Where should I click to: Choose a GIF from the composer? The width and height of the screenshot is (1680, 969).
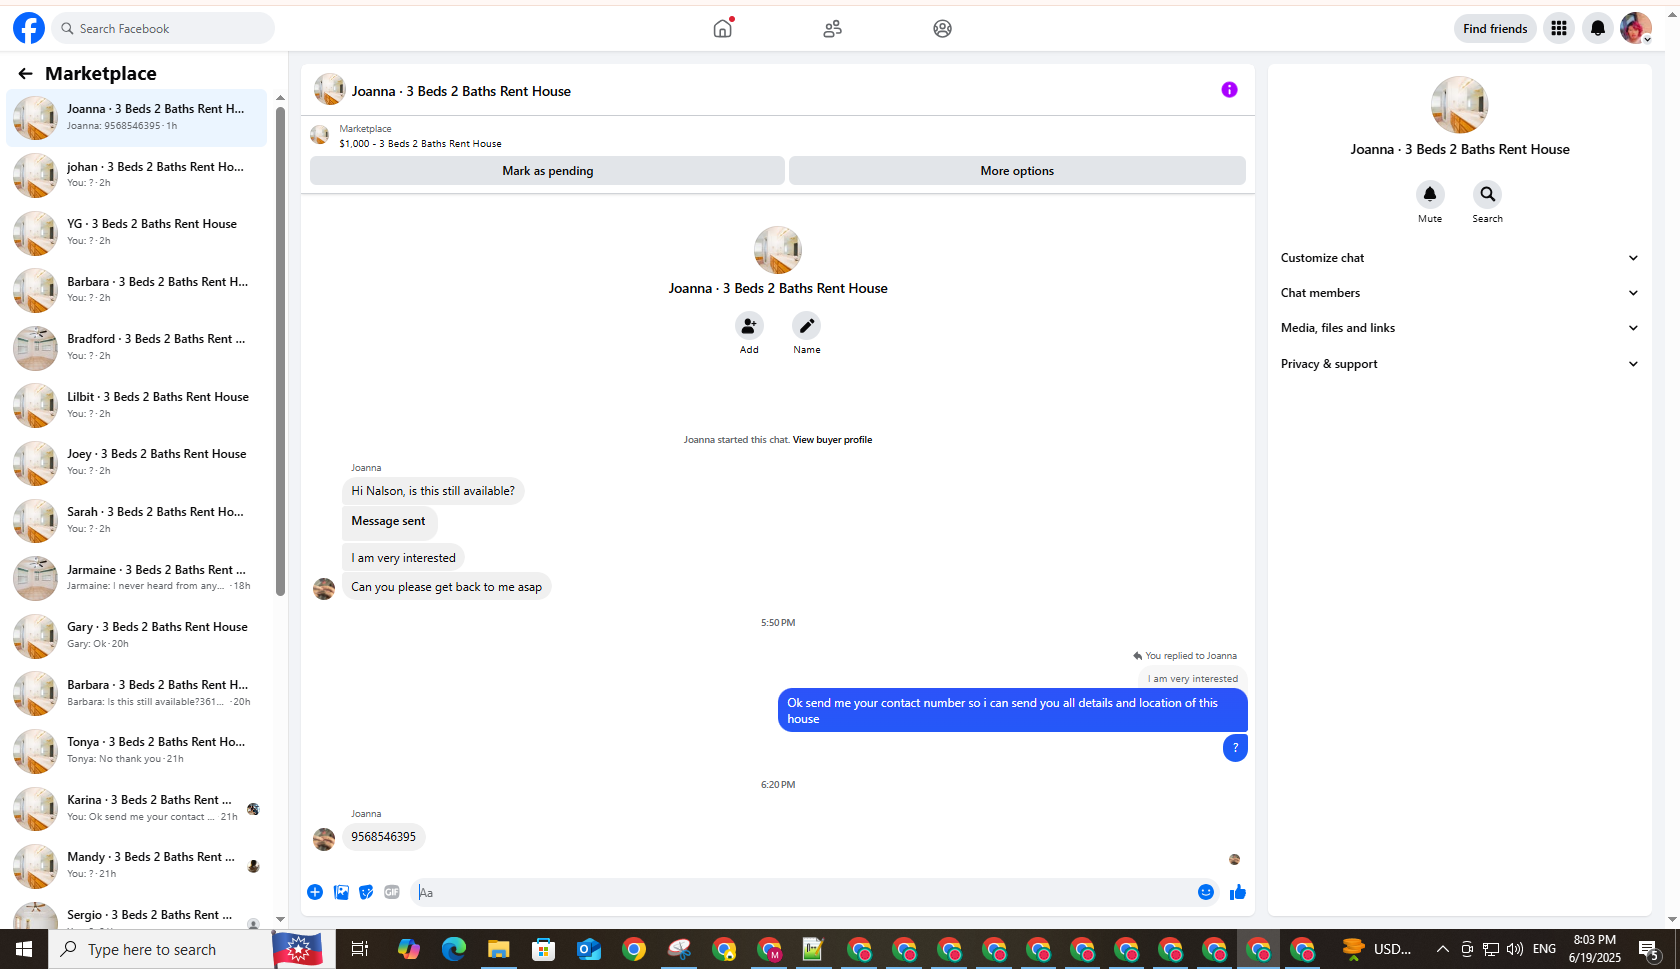[x=392, y=892]
